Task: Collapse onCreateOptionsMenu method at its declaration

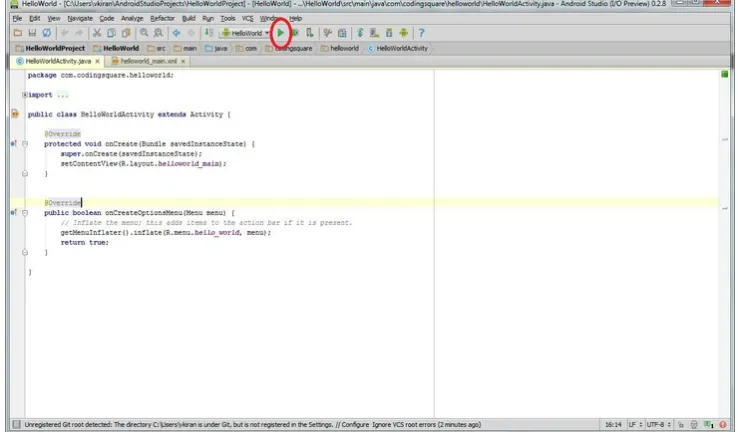Action: [x=25, y=213]
